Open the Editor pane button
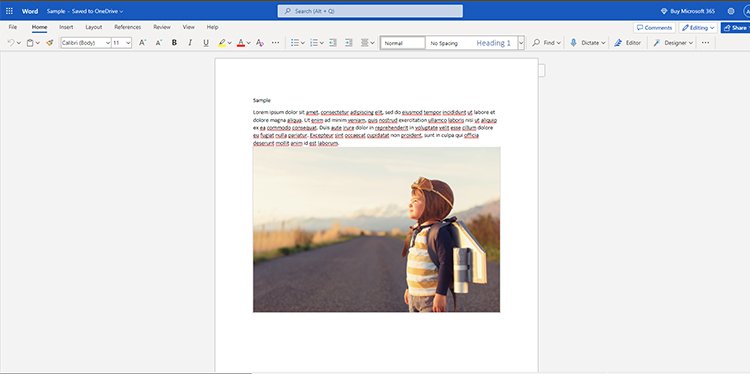Image resolution: width=750 pixels, height=375 pixels. 628,43
